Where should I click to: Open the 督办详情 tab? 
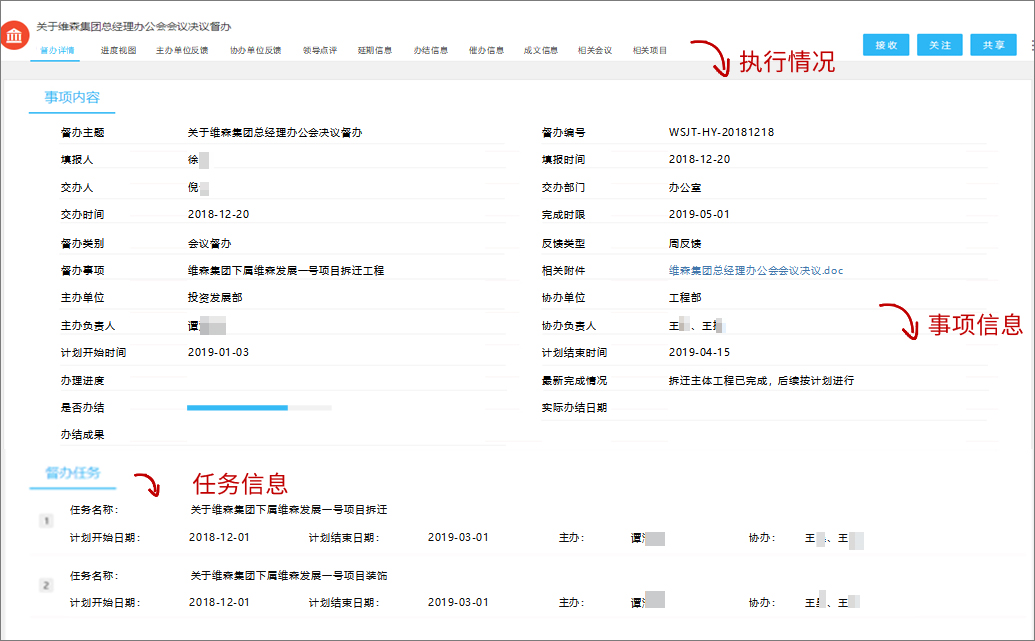click(57, 50)
